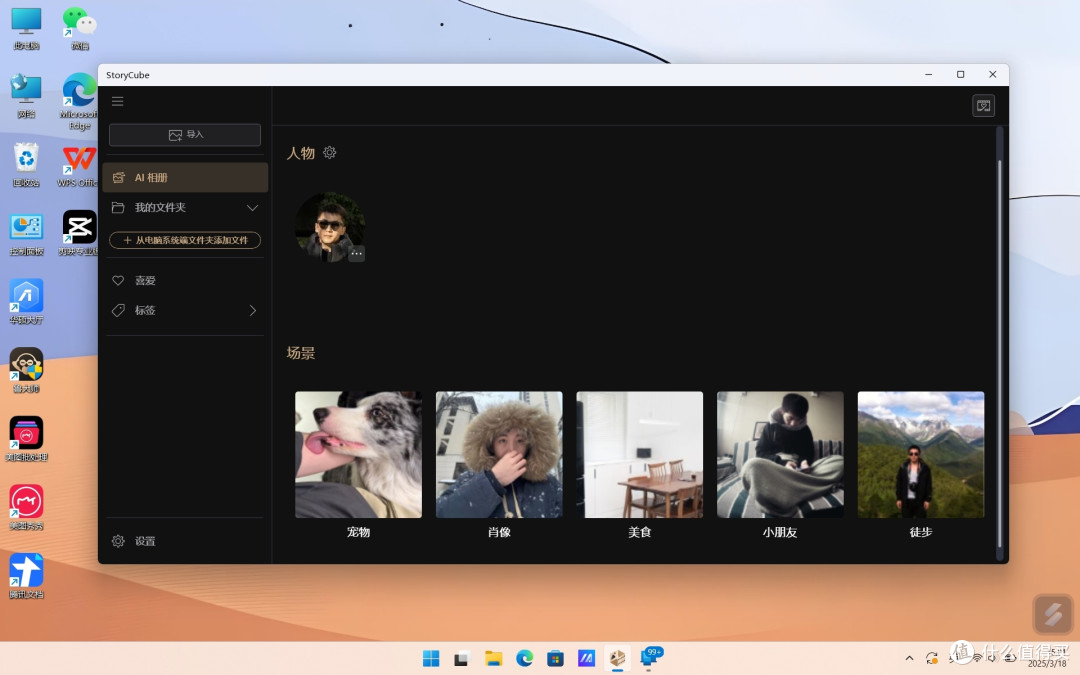Image resolution: width=1080 pixels, height=675 pixels.
Task: Select the 网络 desktop icon
Action: click(x=26, y=96)
